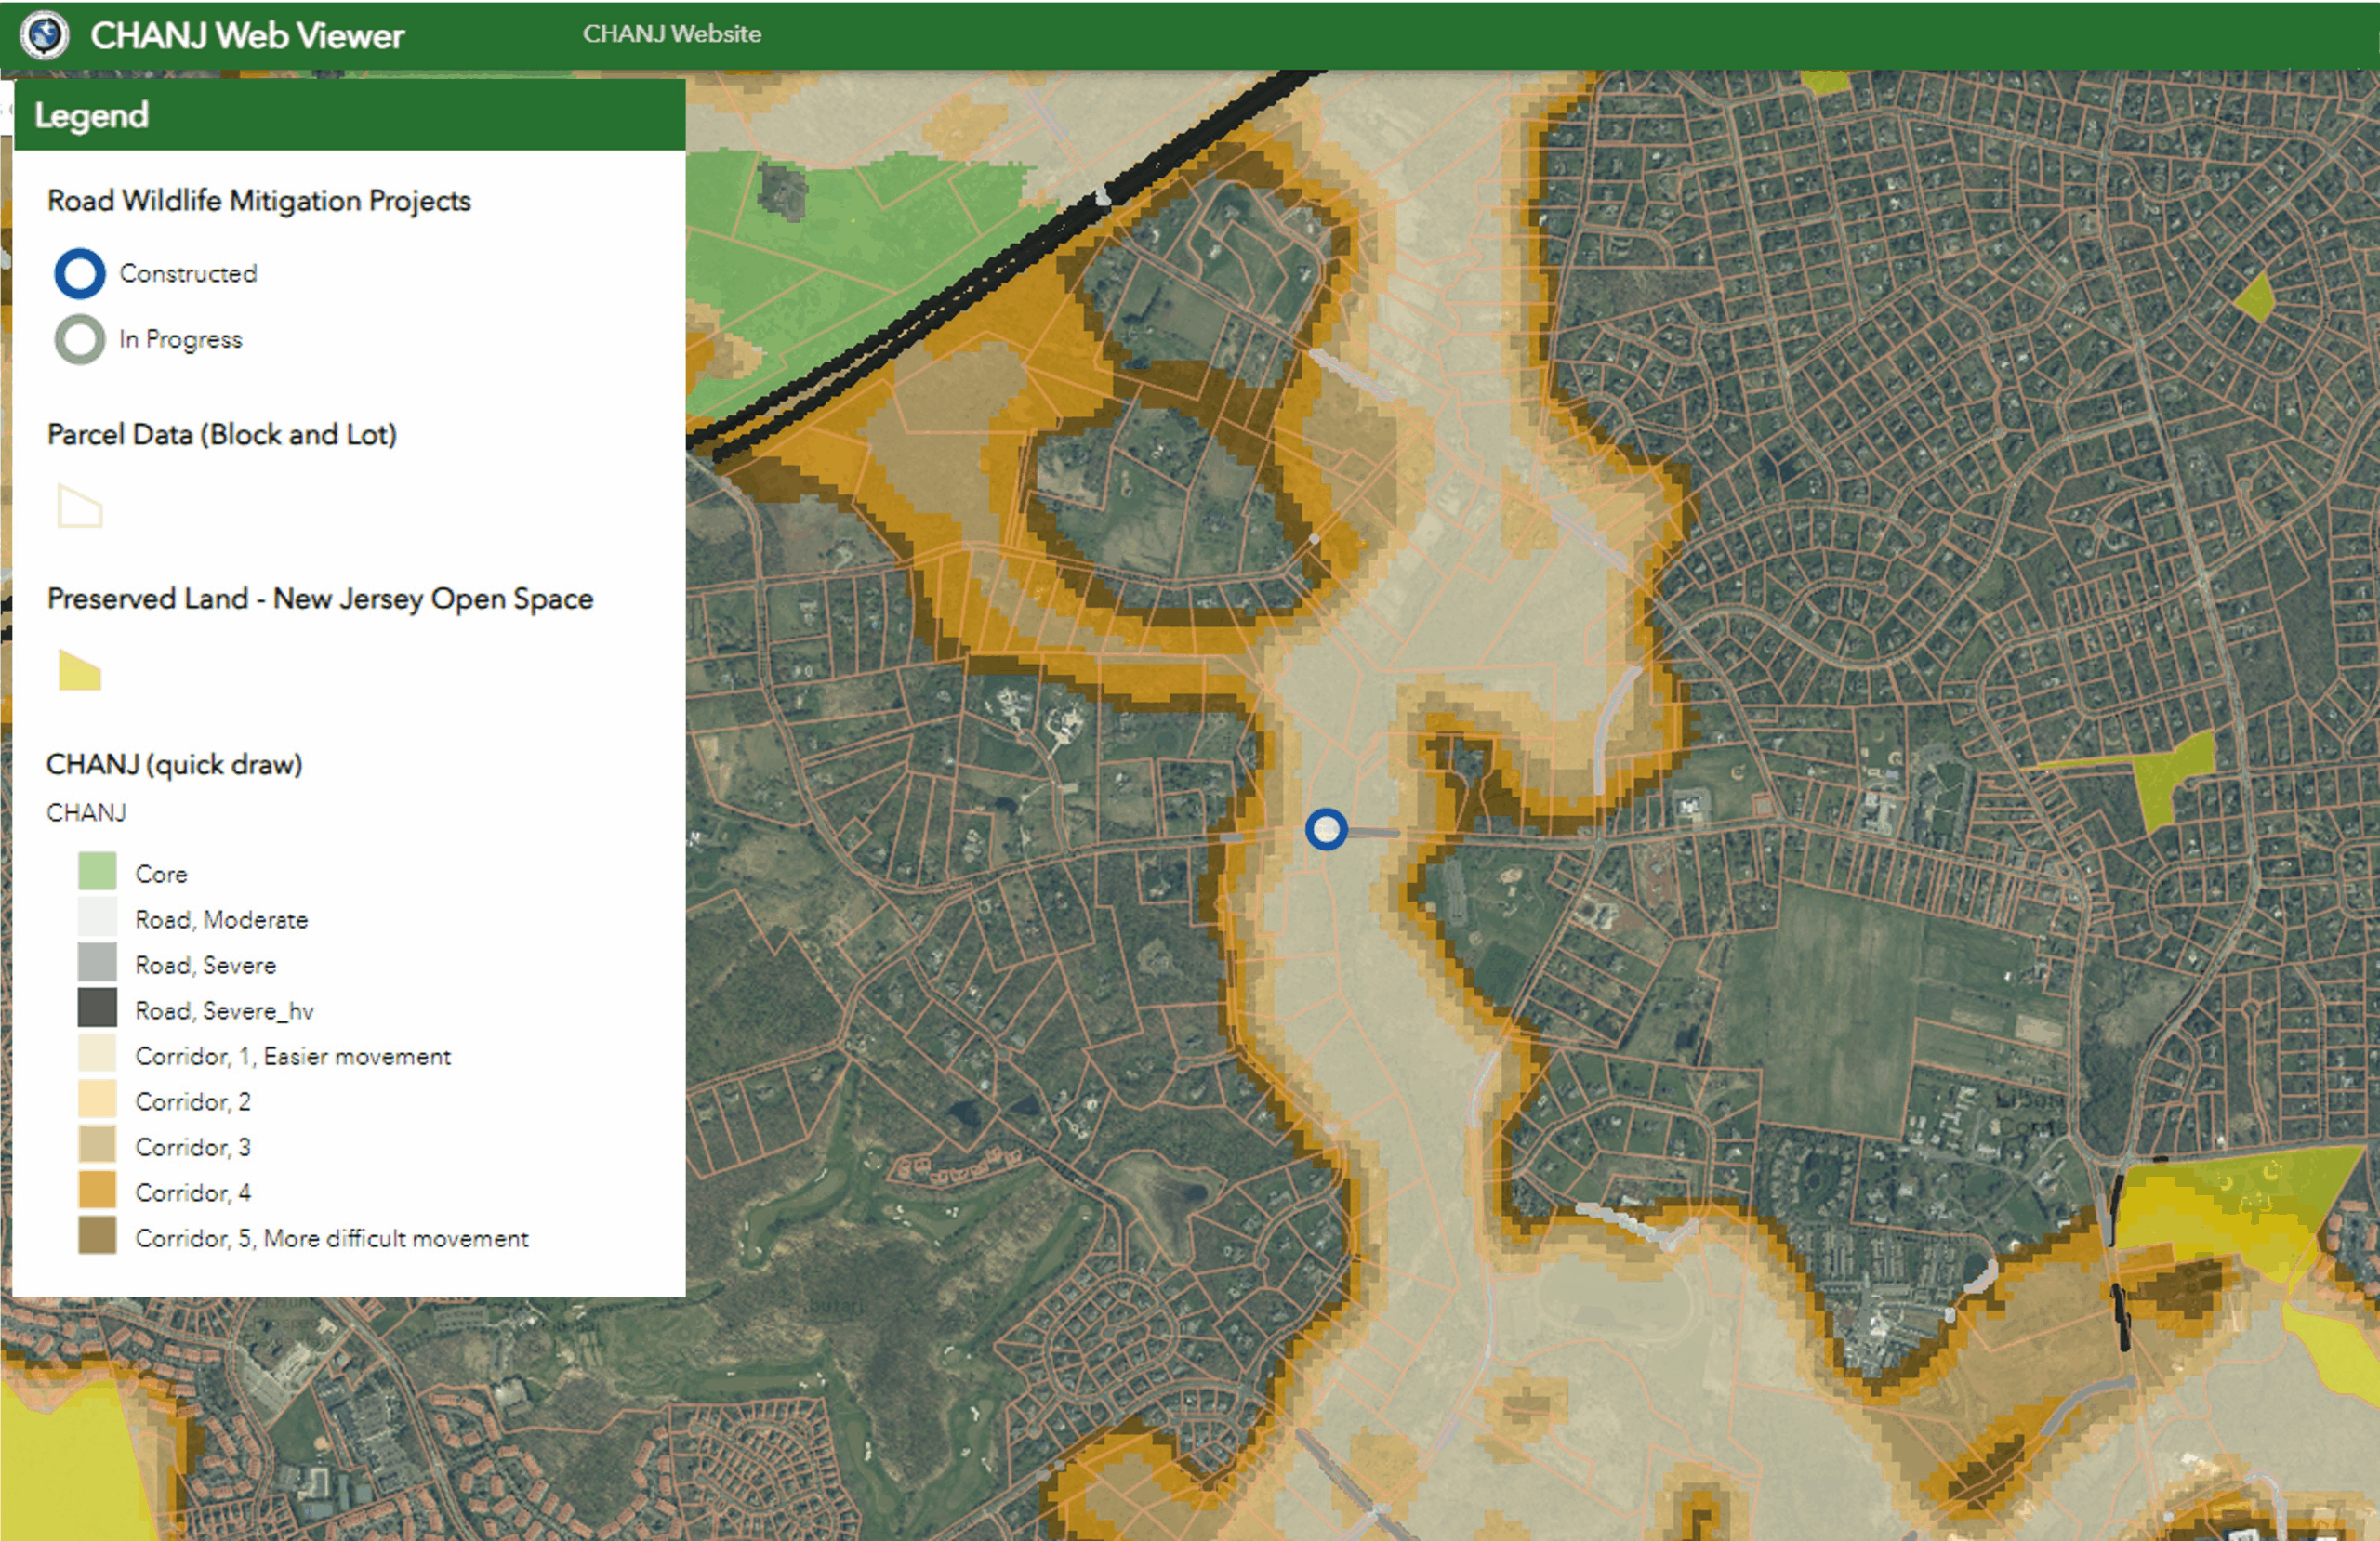
Task: Click the 'Road, Severe_hv' label
Action: coord(224,1011)
